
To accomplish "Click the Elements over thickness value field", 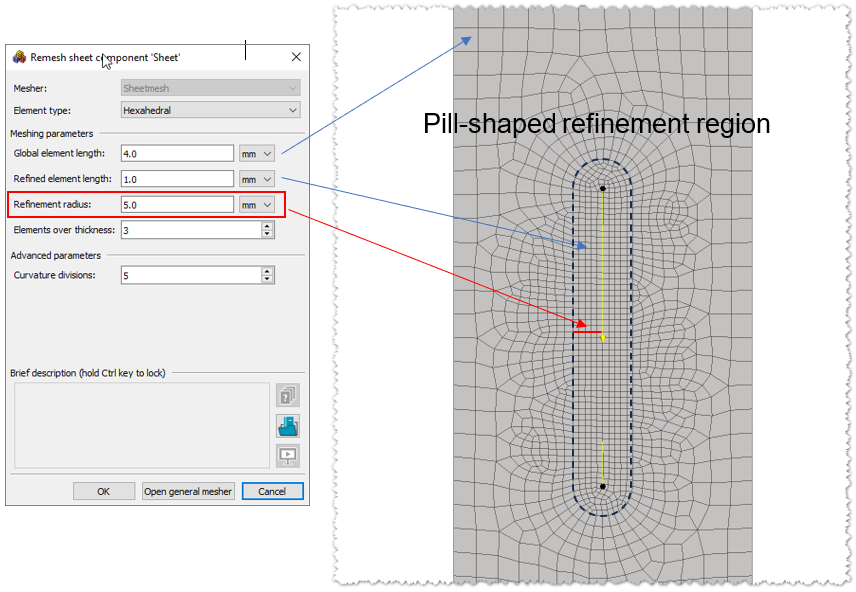I will pyautogui.click(x=191, y=230).
